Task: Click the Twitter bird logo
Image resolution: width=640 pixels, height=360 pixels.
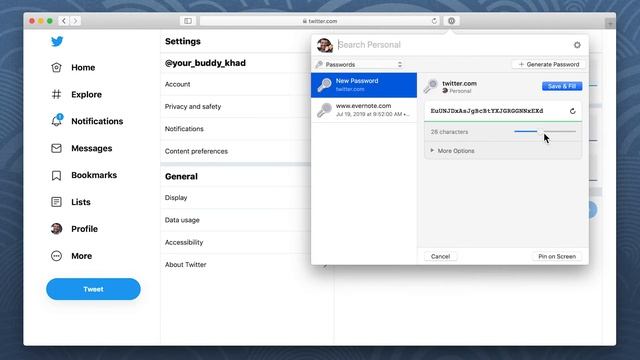Action: click(57, 41)
